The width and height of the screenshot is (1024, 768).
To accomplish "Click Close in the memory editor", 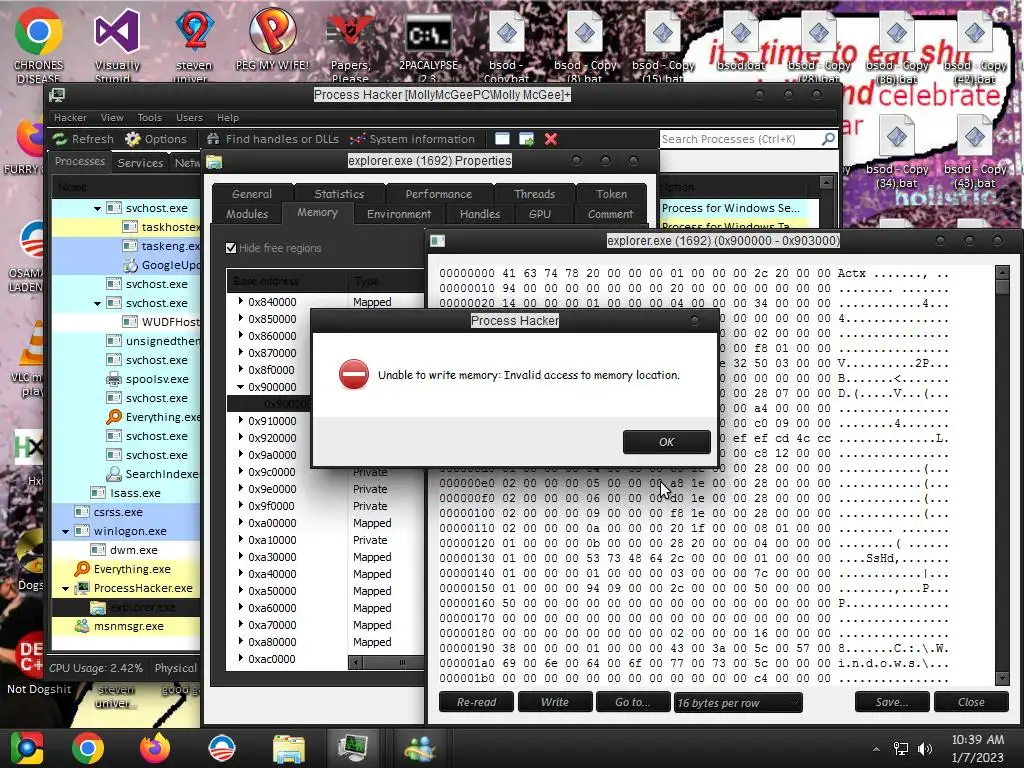I will pos(970,702).
